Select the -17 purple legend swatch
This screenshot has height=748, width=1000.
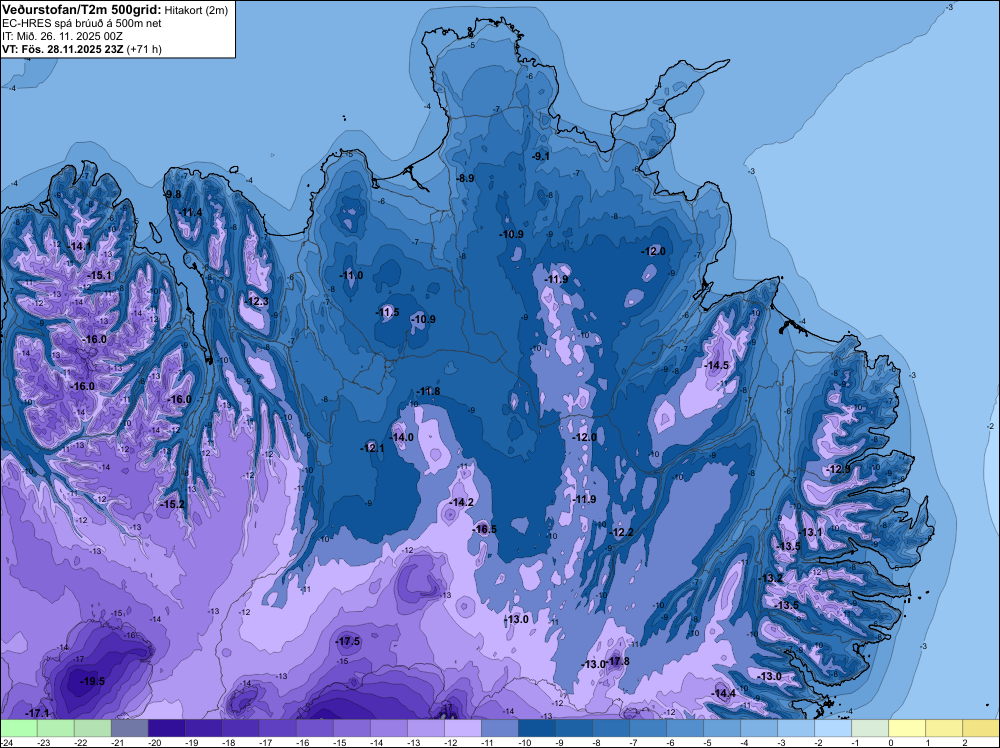pyautogui.click(x=277, y=728)
